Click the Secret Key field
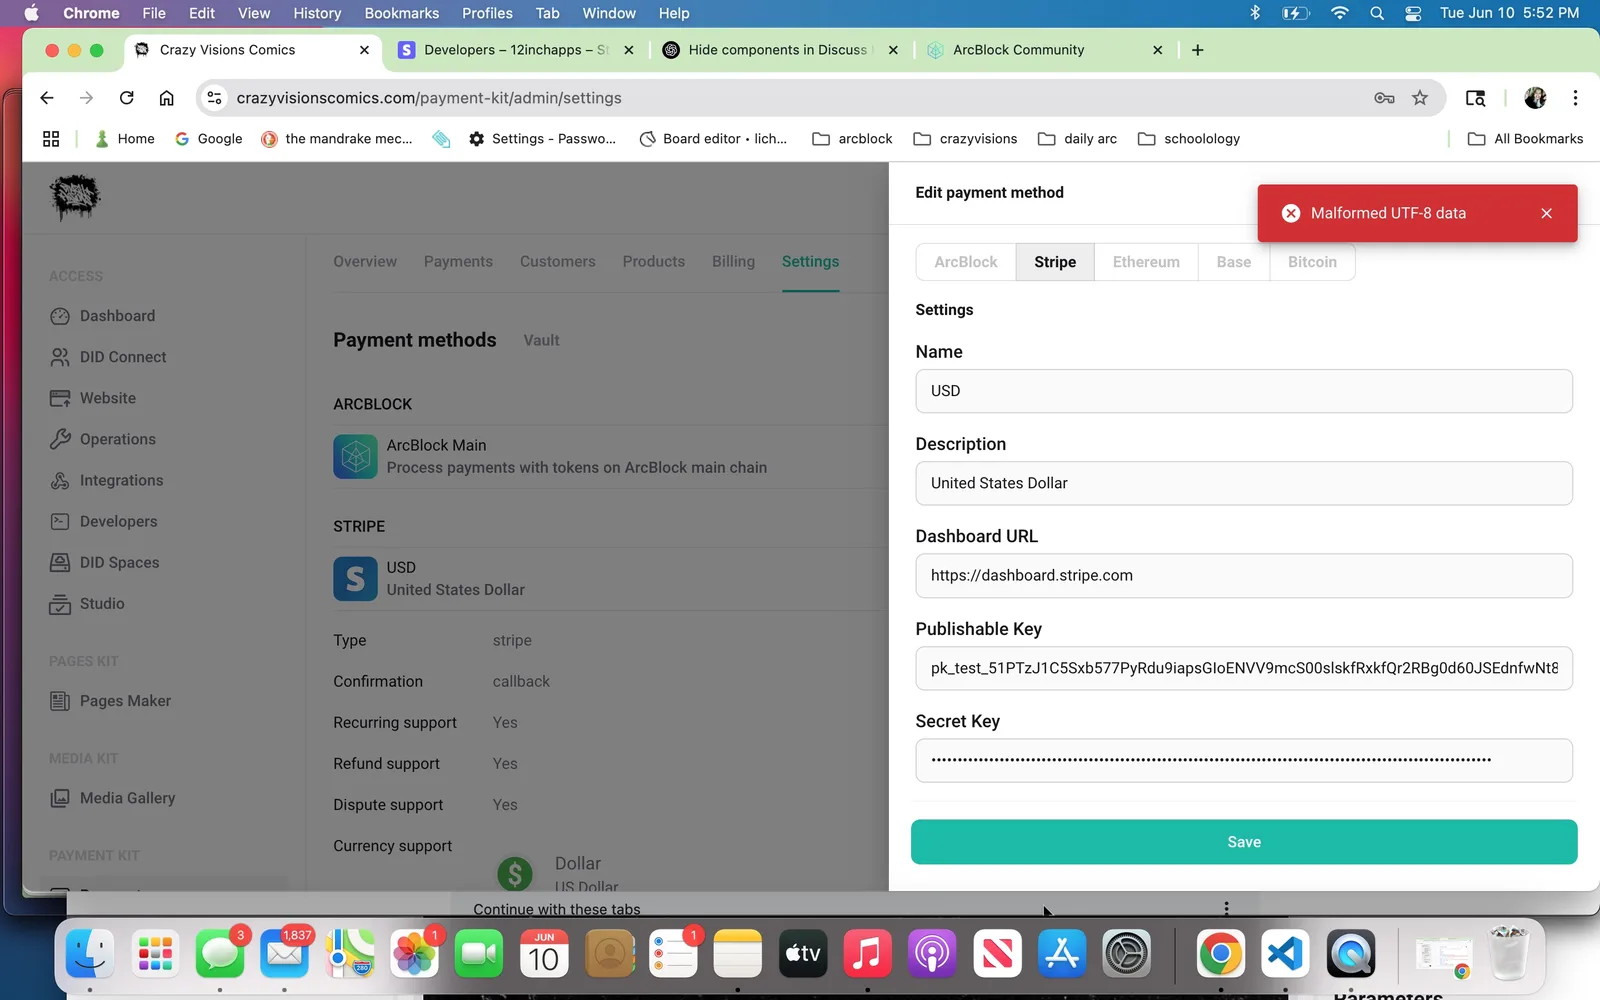The height and width of the screenshot is (1000, 1600). [1244, 760]
